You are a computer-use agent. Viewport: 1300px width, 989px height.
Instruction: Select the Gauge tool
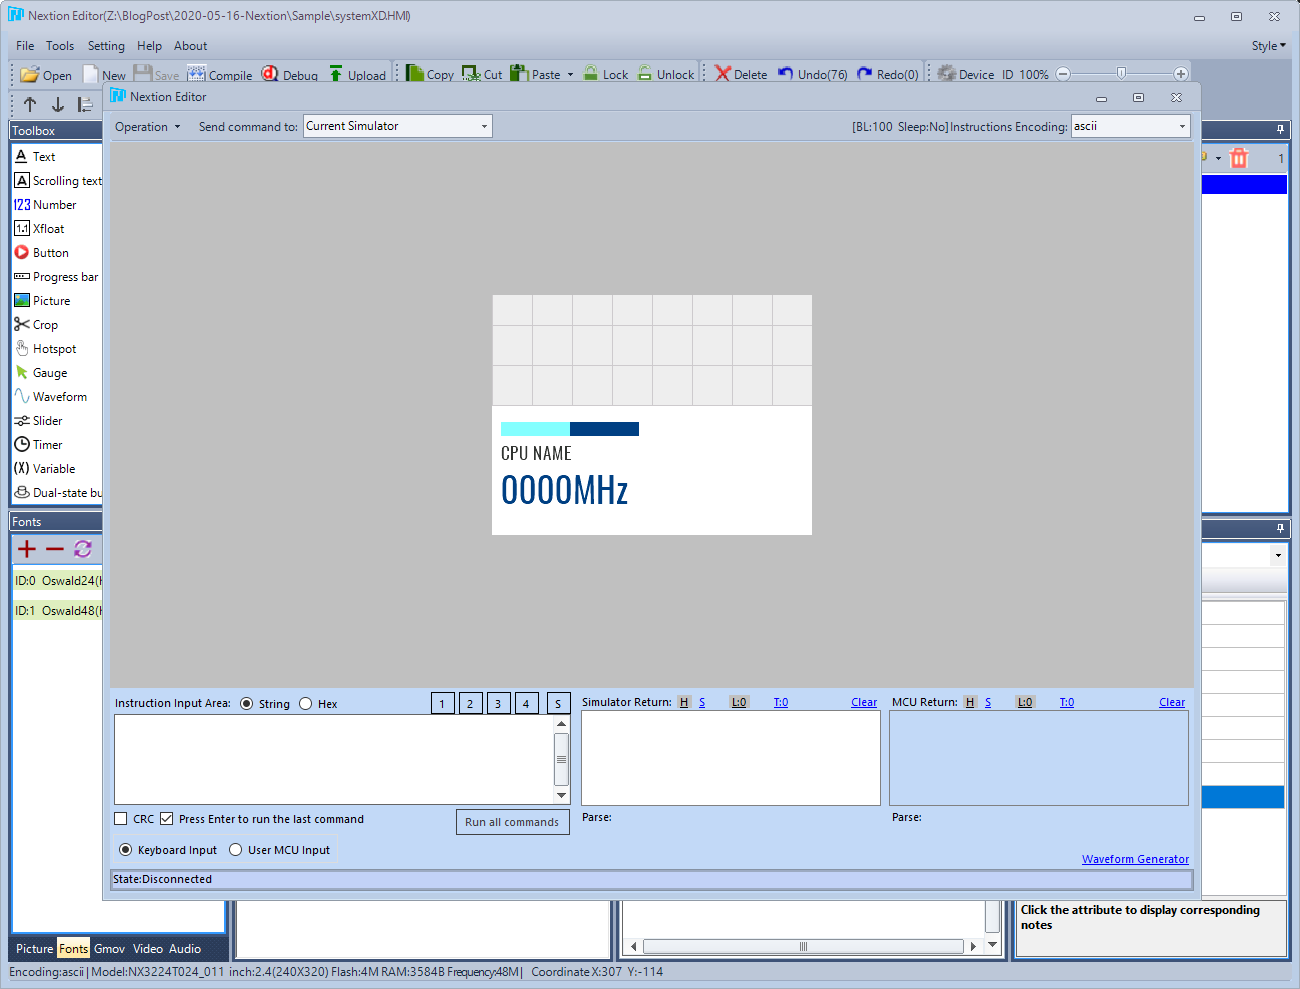coord(46,372)
